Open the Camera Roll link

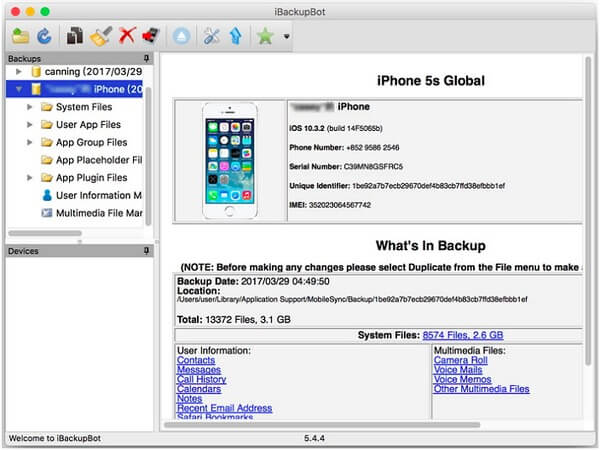click(461, 360)
